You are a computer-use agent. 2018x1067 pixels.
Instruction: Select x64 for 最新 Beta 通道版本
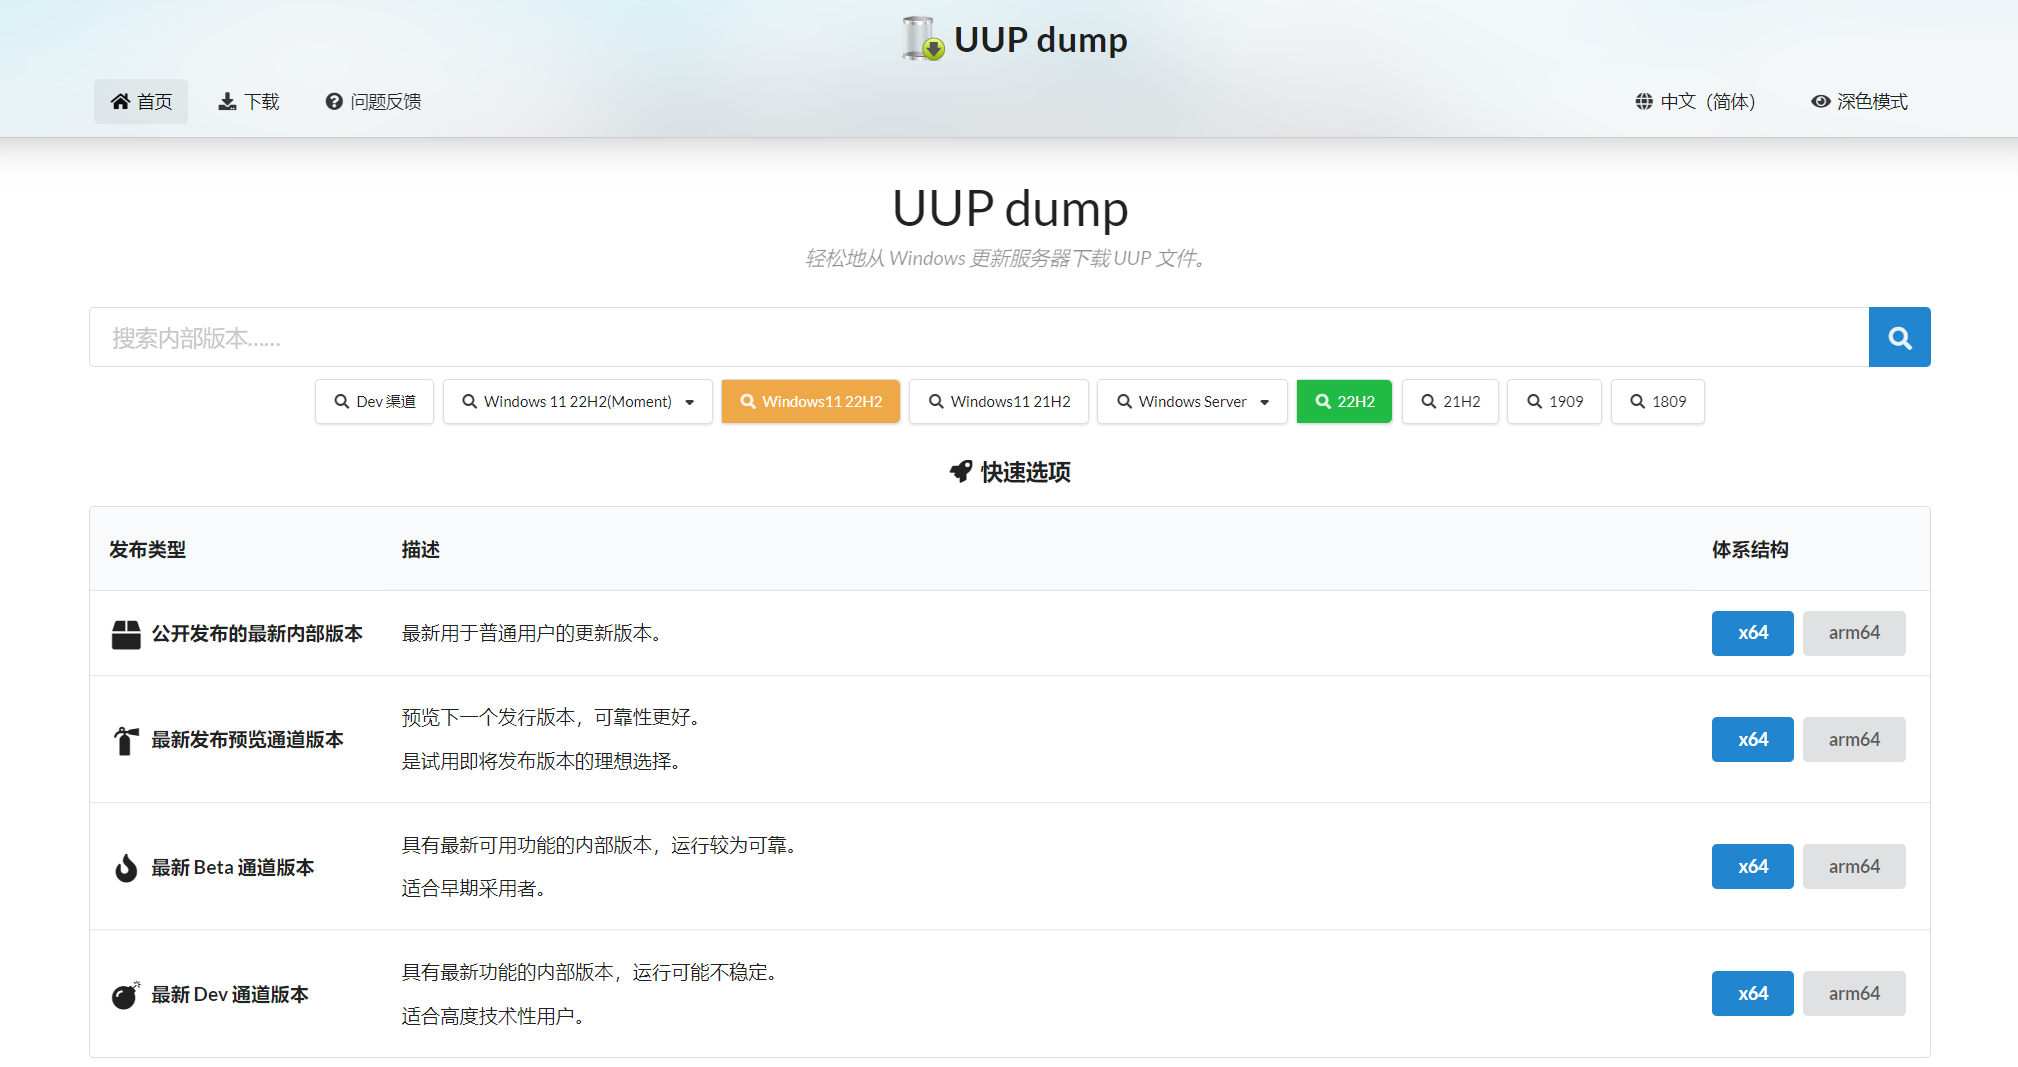[1752, 866]
